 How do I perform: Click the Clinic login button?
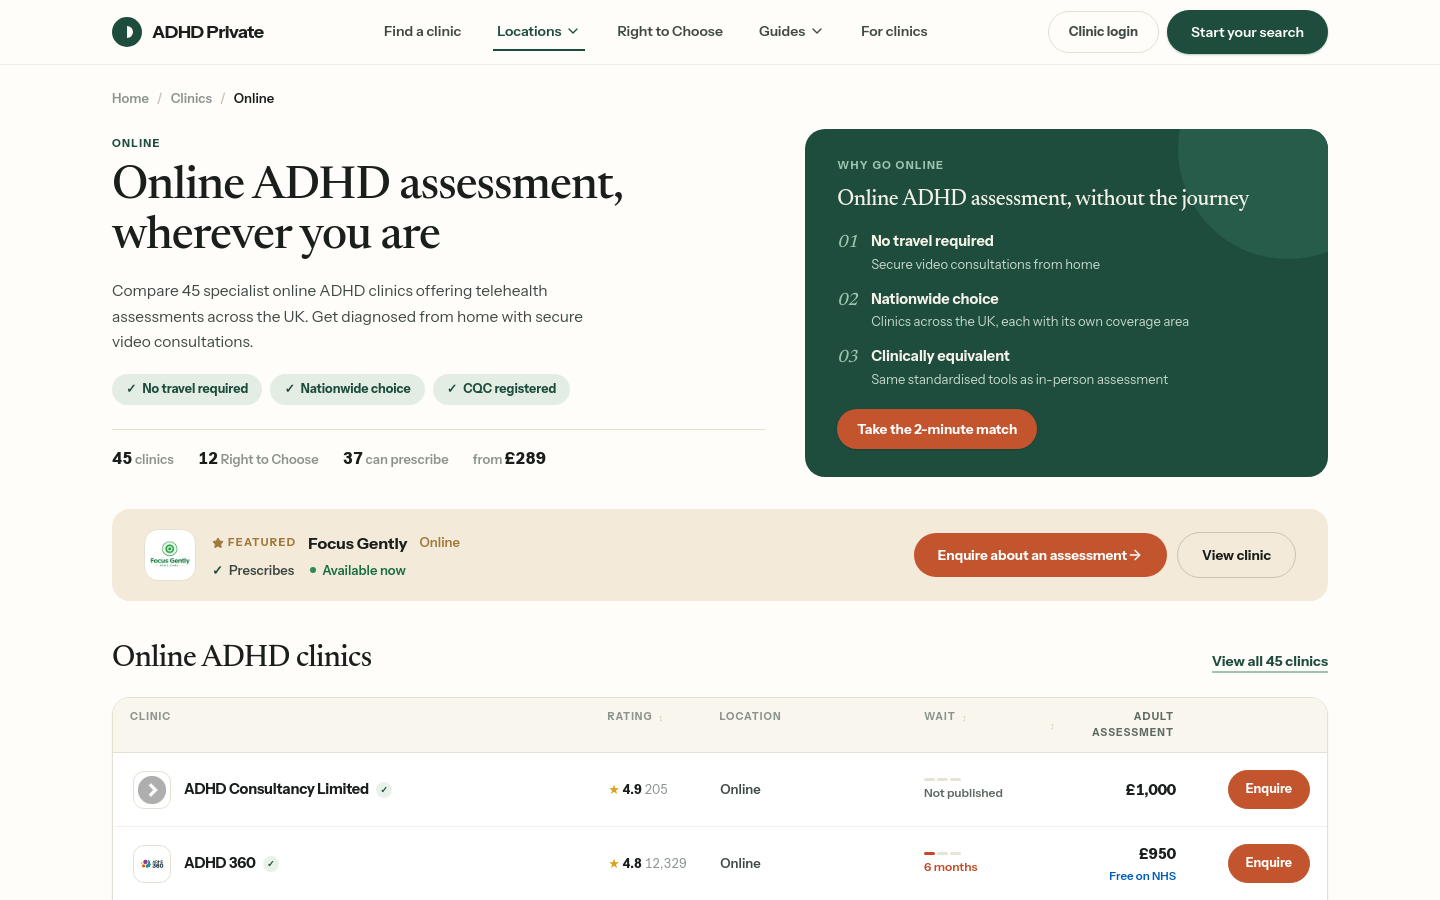tap(1103, 32)
